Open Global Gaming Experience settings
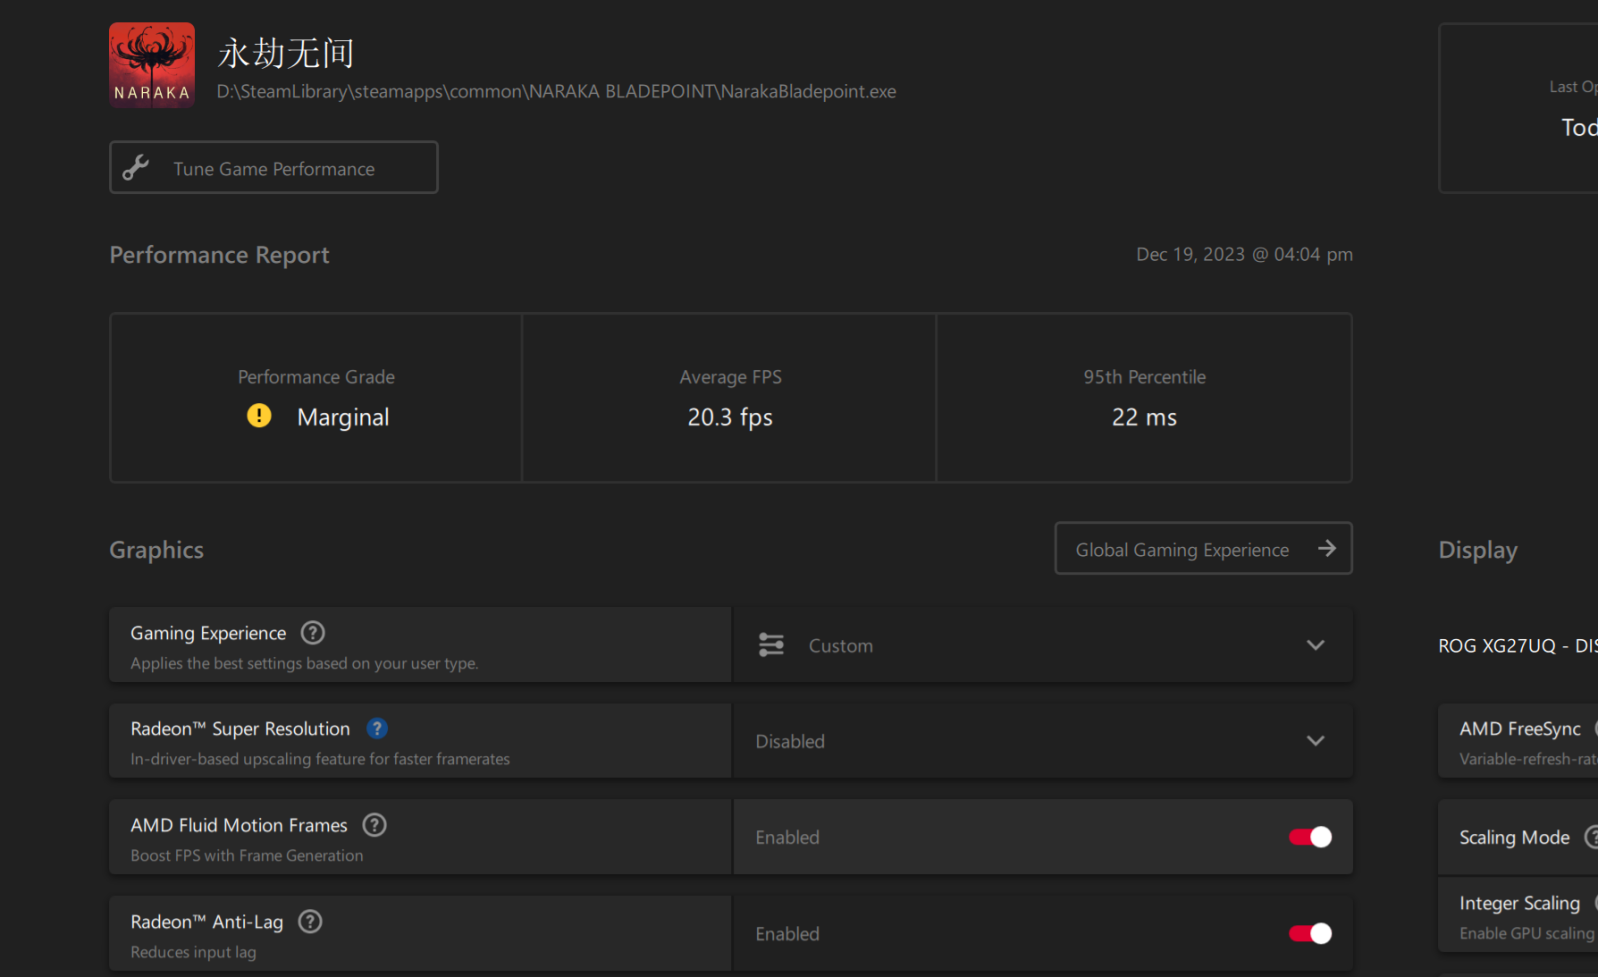Image resolution: width=1598 pixels, height=977 pixels. pos(1182,549)
